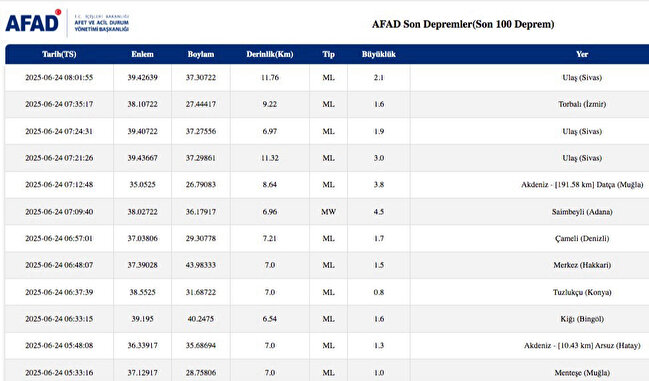The width and height of the screenshot is (649, 381).
Task: Click the MW type cell
Action: click(329, 212)
